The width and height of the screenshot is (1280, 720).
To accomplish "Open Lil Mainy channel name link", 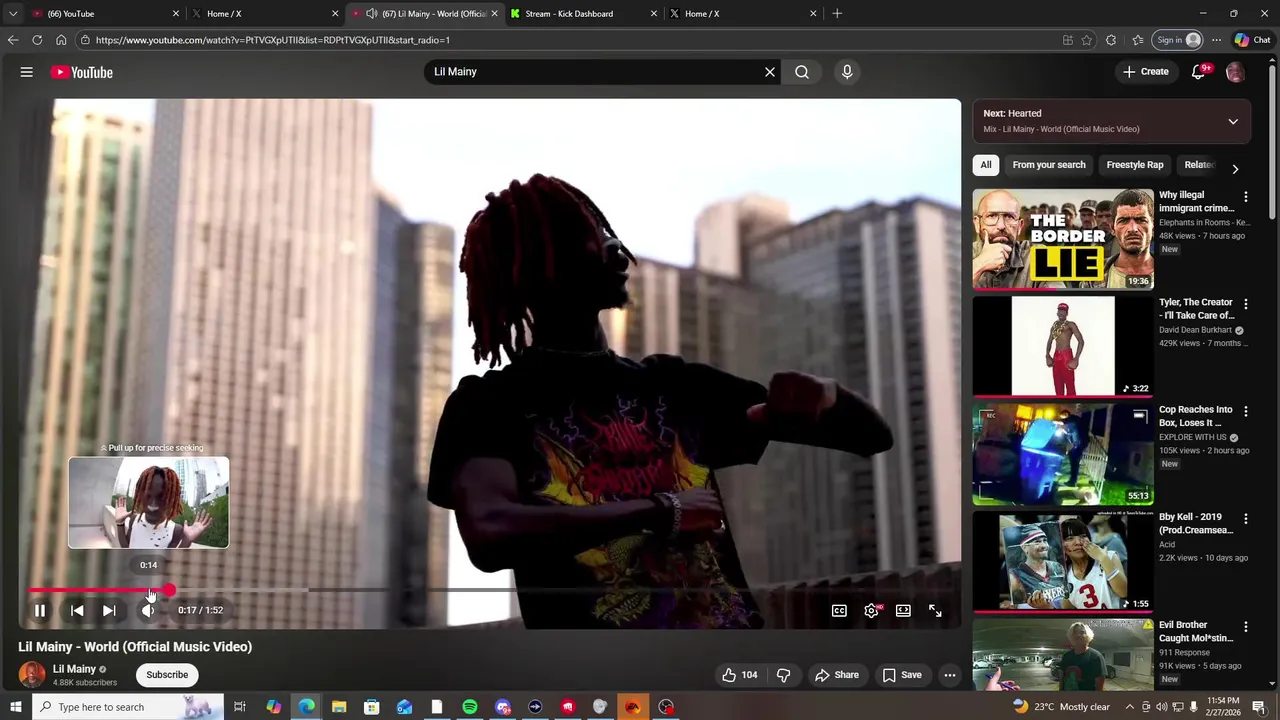I will click(74, 669).
